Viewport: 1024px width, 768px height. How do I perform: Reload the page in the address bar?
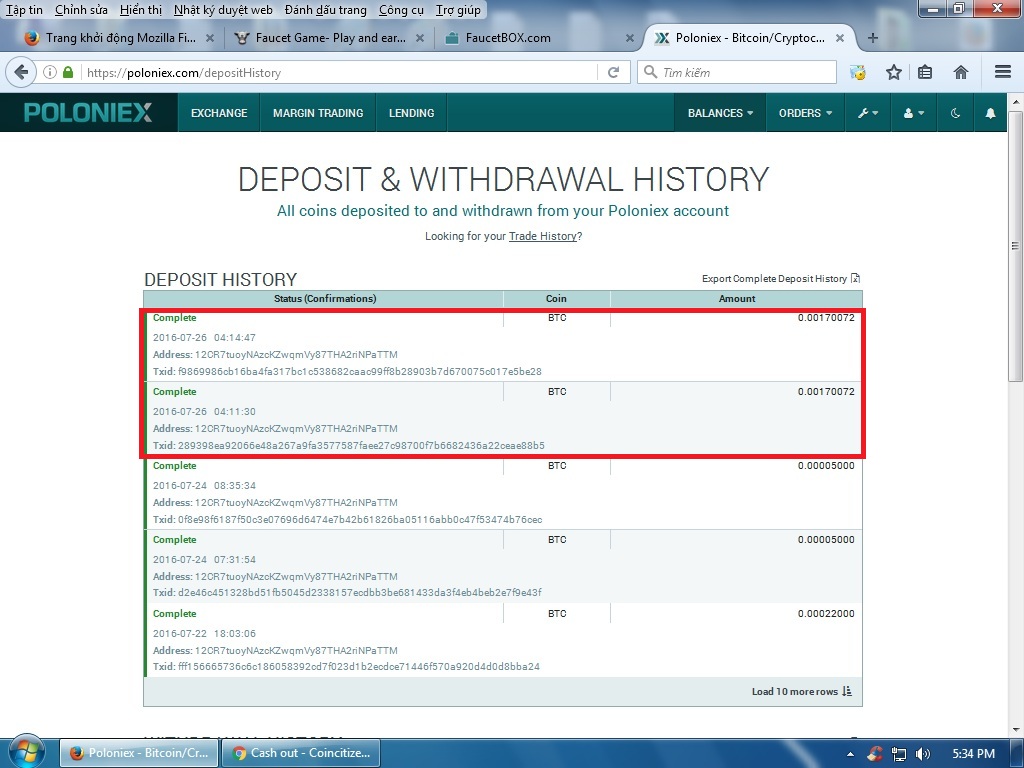(613, 72)
